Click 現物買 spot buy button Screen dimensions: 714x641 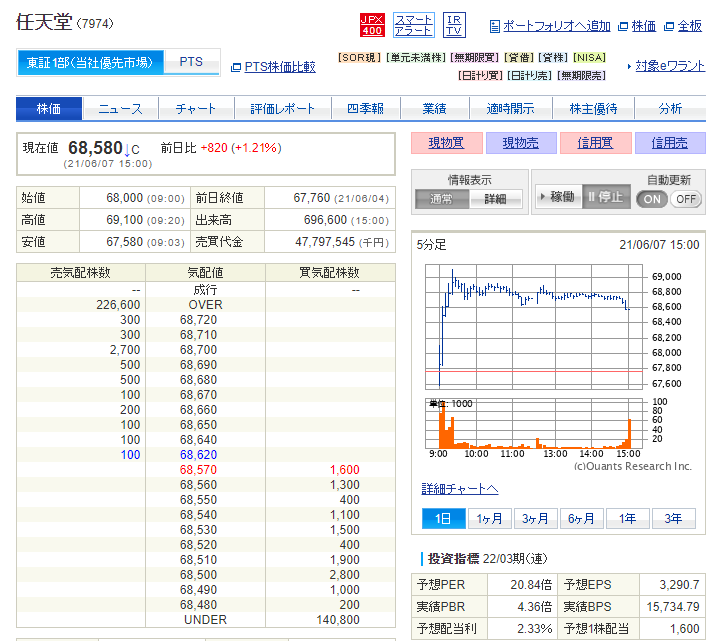pos(446,143)
